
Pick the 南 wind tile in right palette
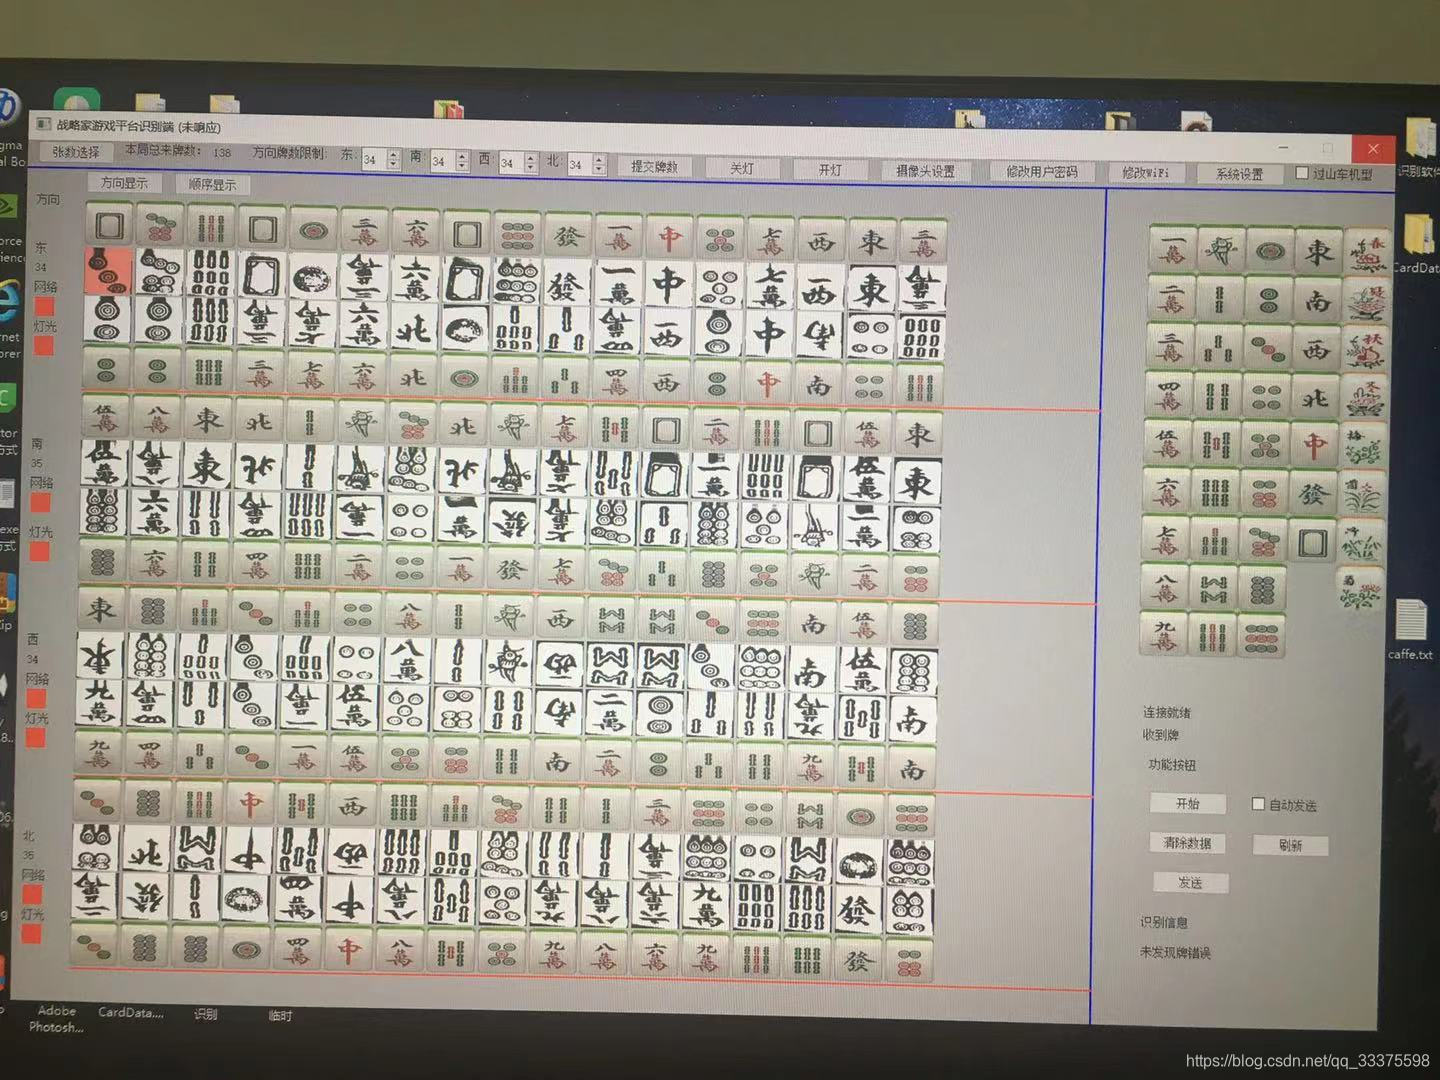1318,300
